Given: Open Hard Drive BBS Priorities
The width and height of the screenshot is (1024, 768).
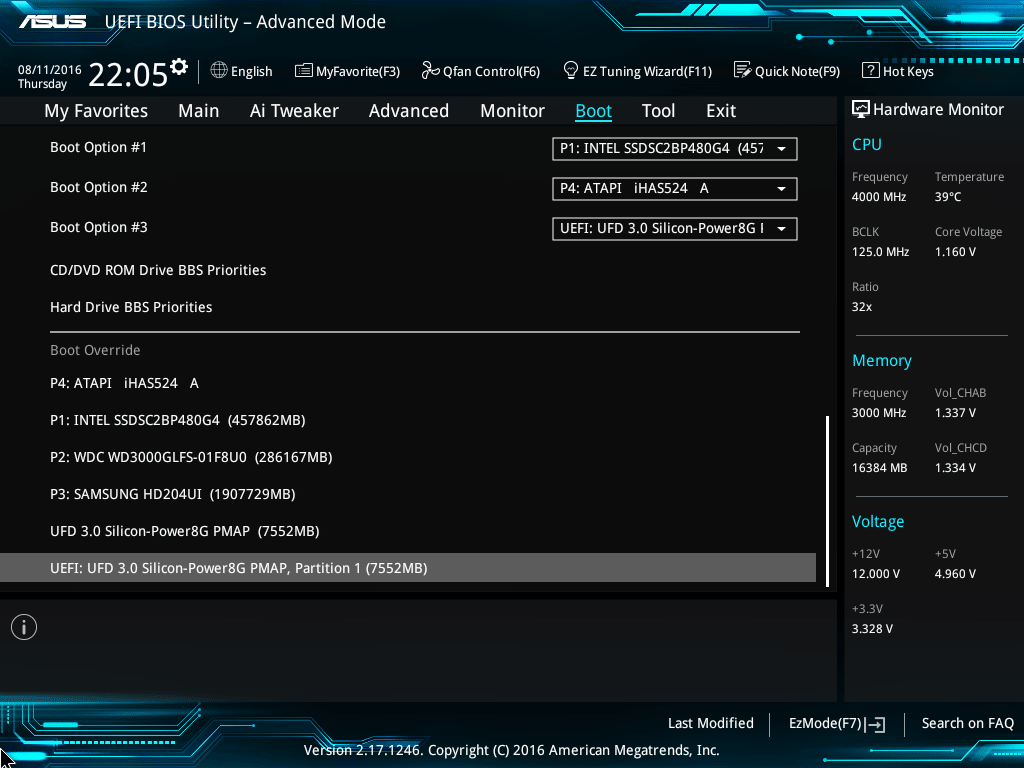Looking at the screenshot, I should (131, 307).
